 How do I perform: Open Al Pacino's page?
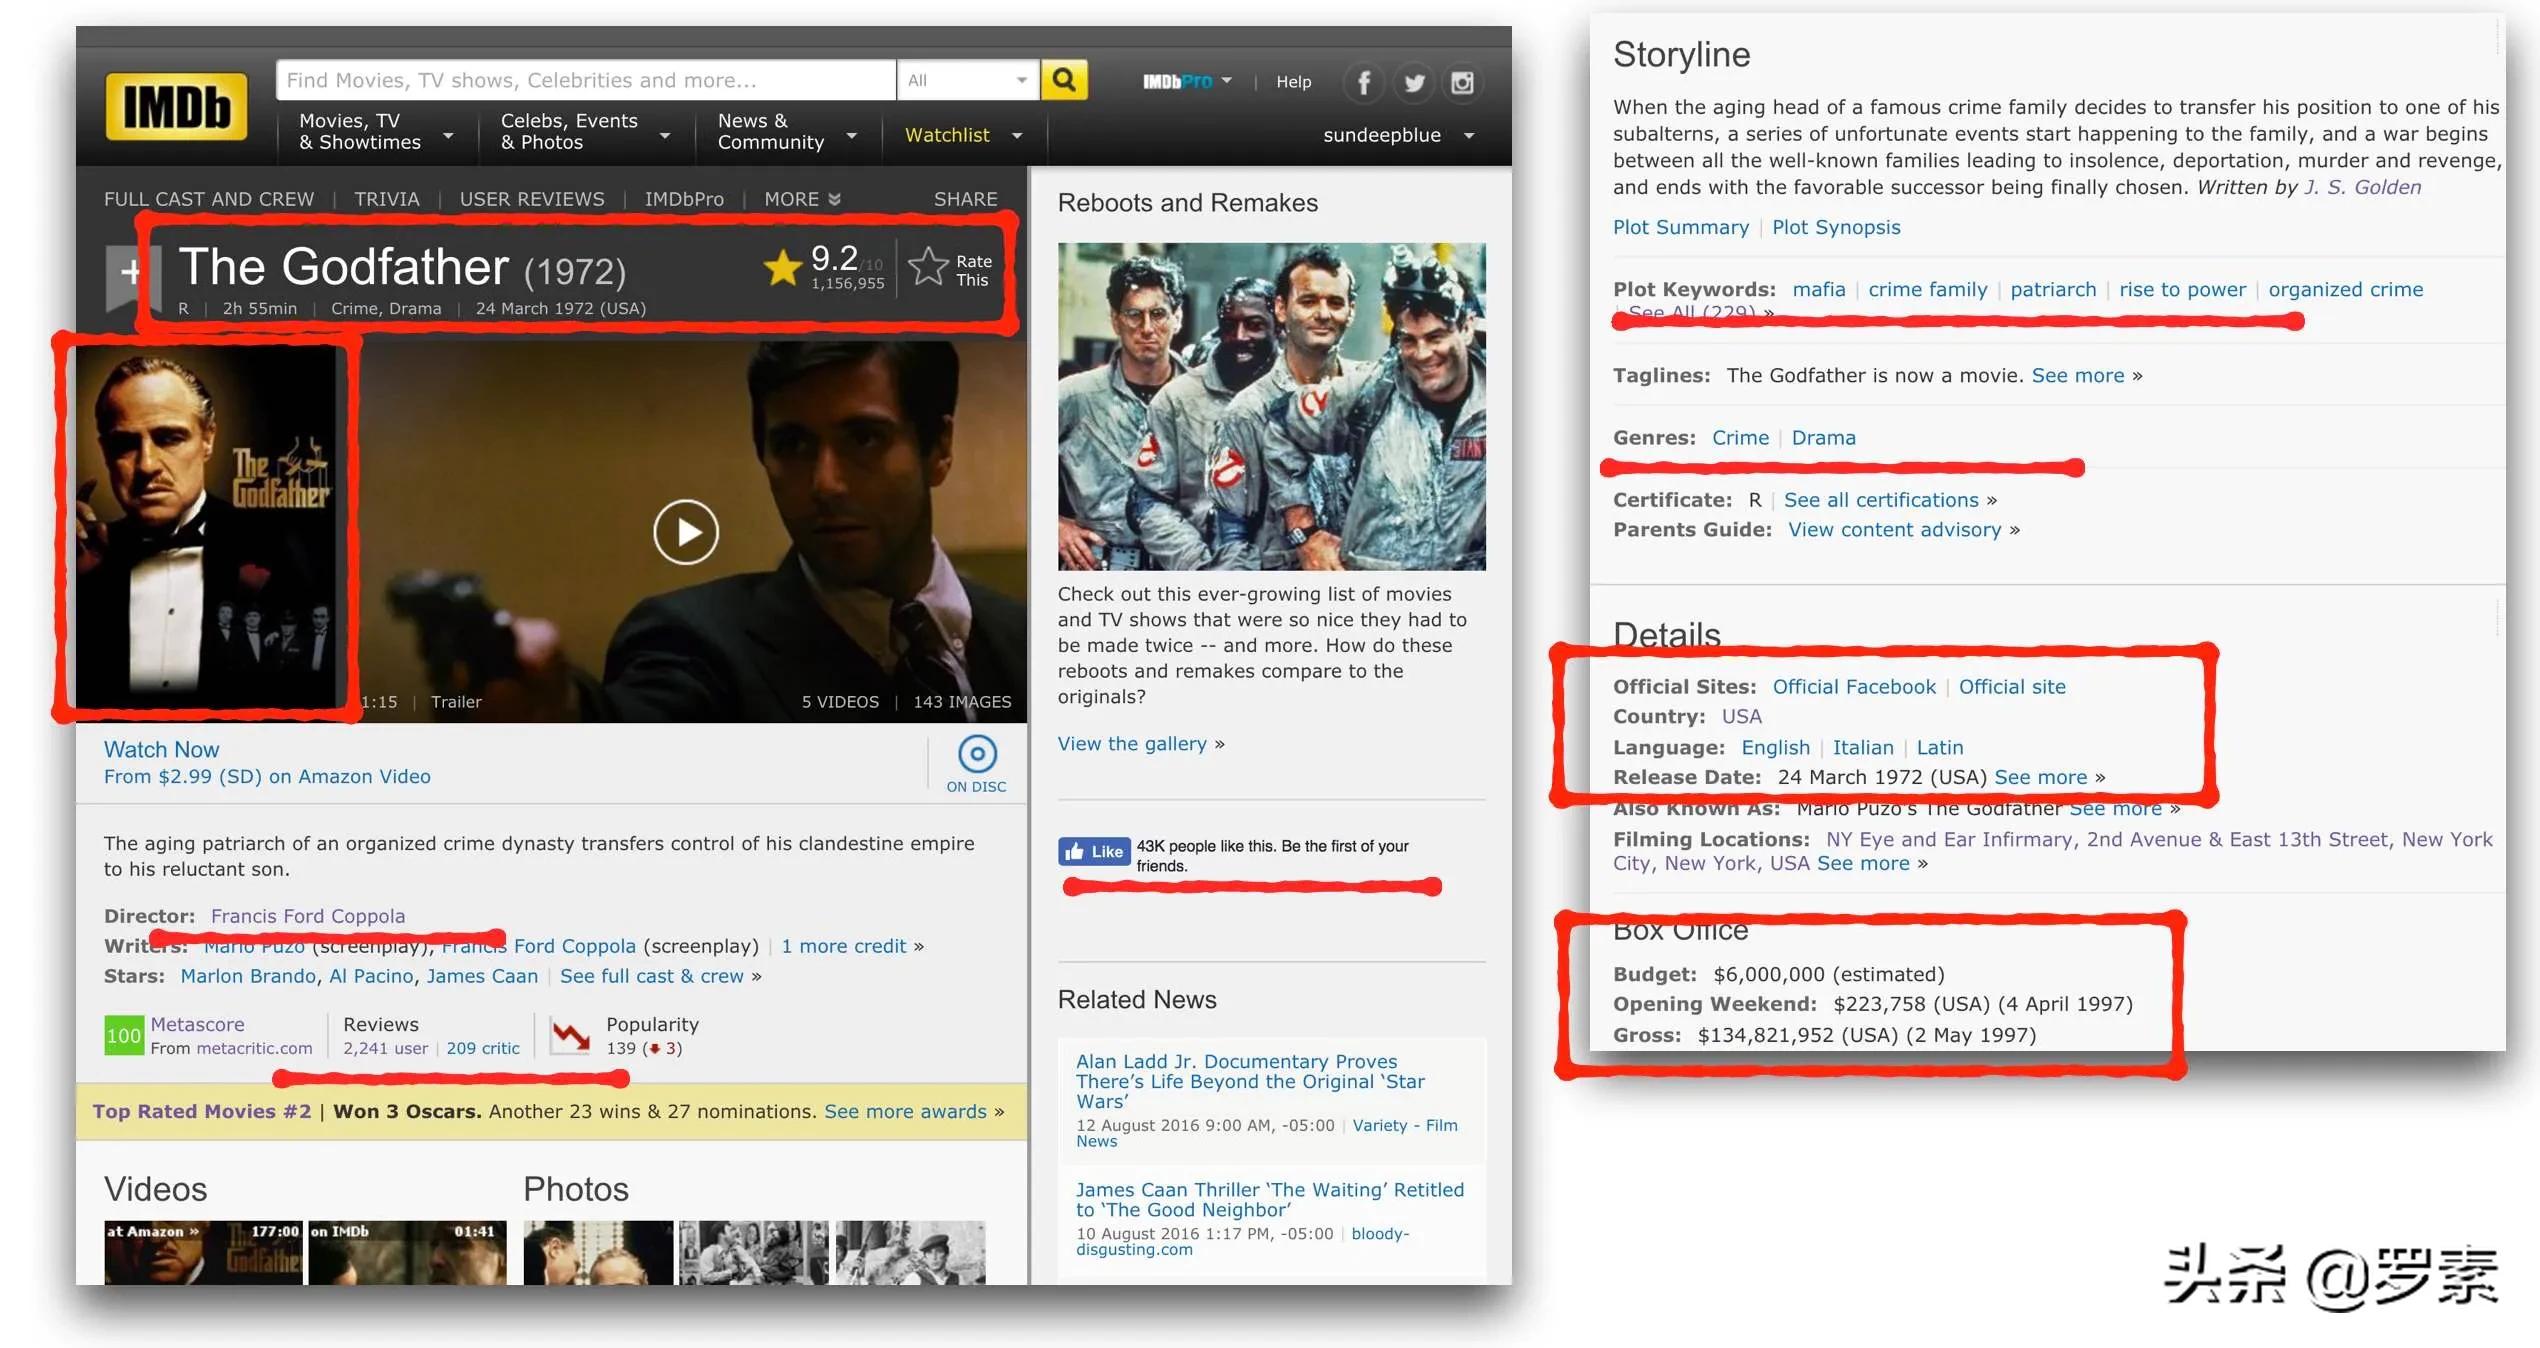pos(371,976)
